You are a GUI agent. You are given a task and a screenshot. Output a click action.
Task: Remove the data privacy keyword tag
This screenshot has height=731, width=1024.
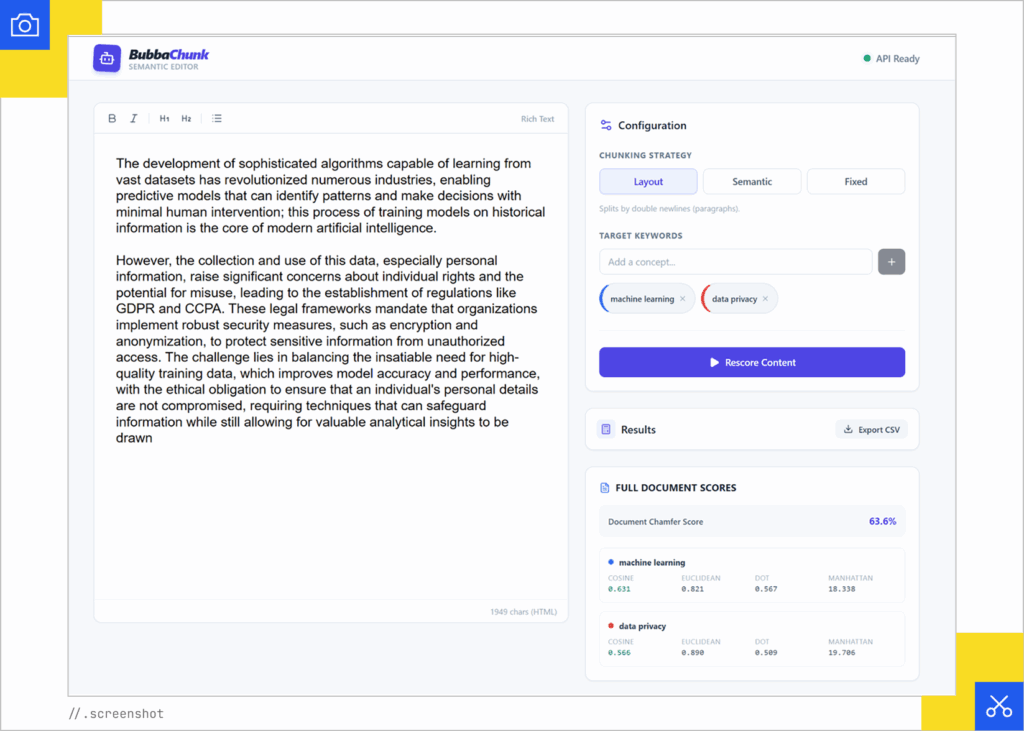coord(765,299)
